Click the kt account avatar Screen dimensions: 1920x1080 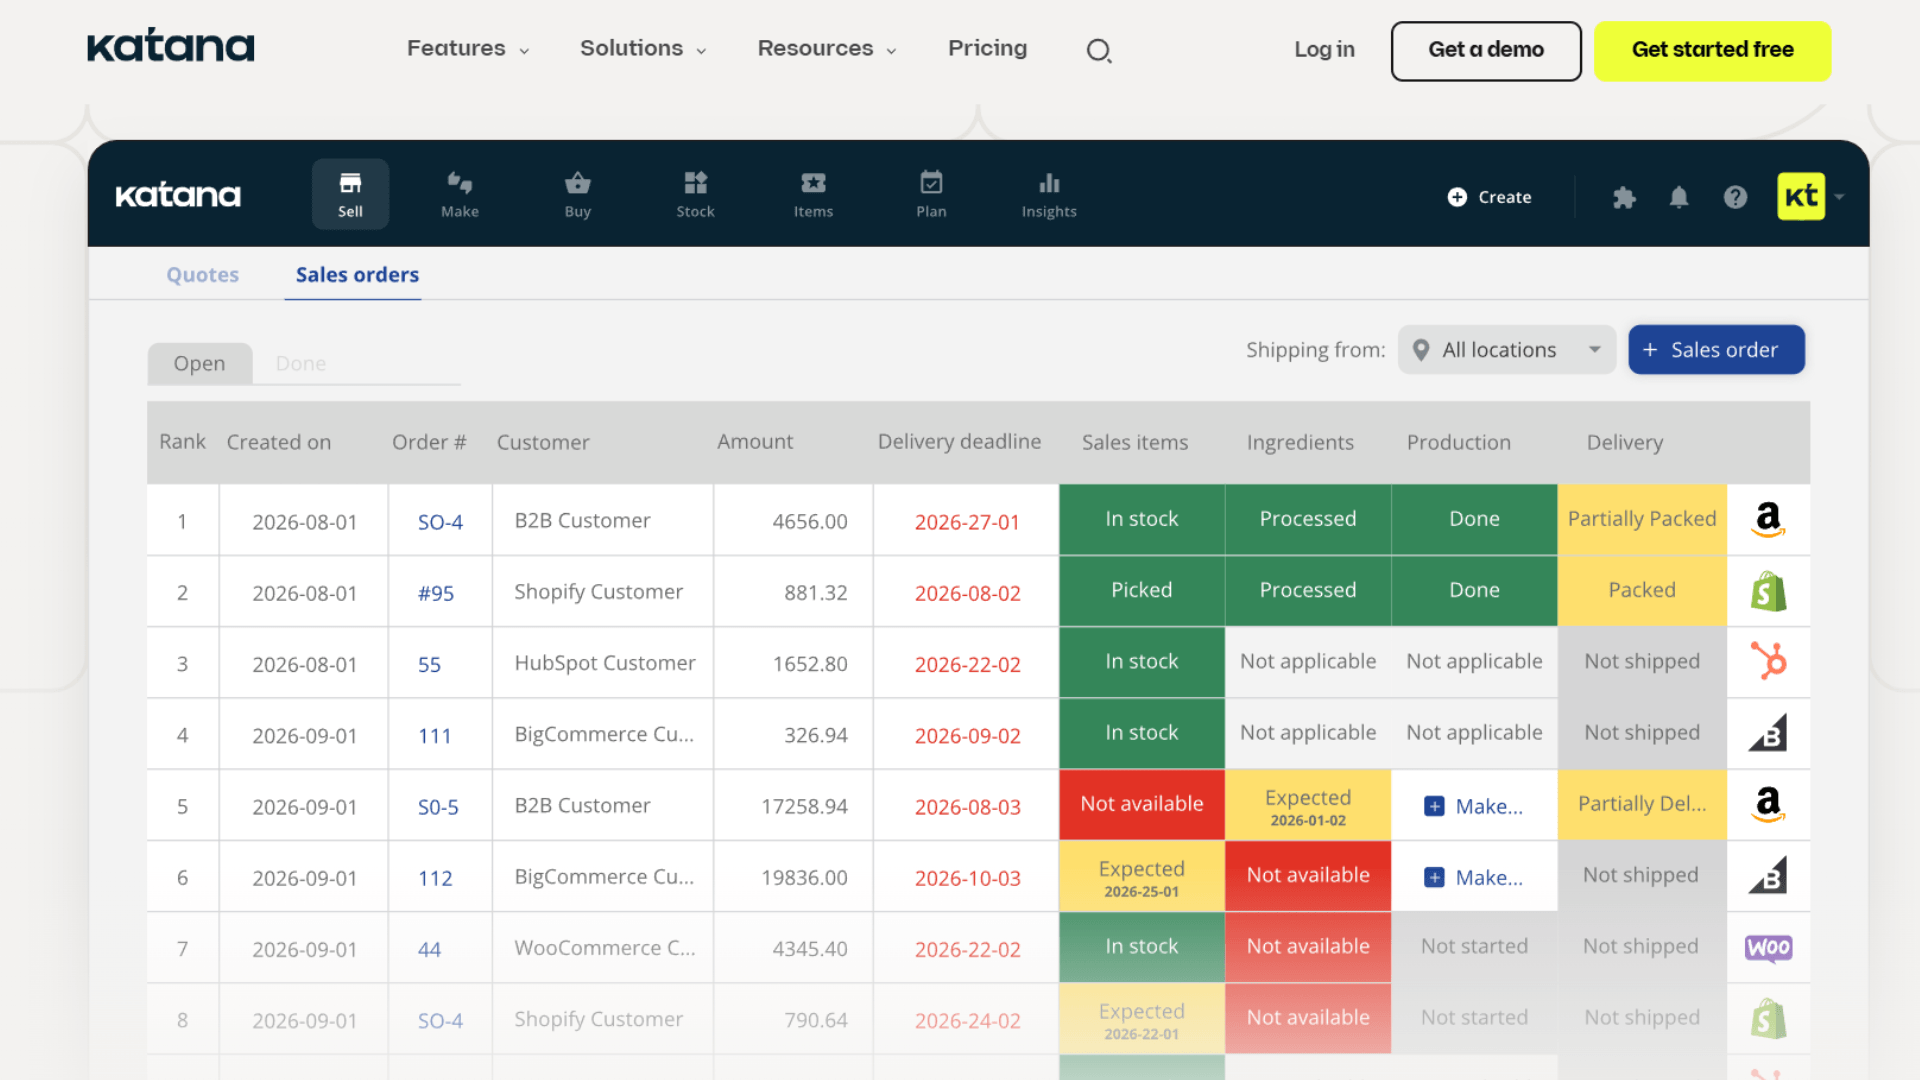pyautogui.click(x=1800, y=196)
